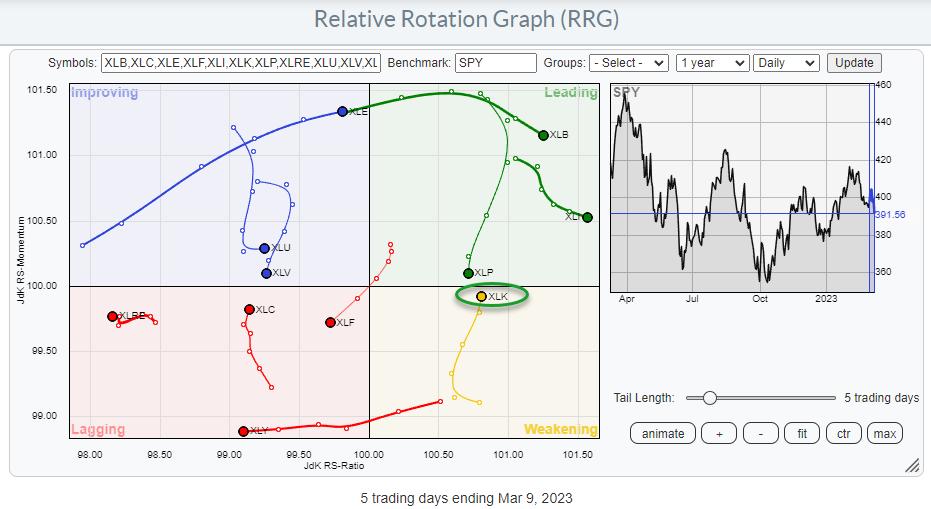Screen dimensions: 931x509
Task: Click the Tail Length slider handle
Action: (x=709, y=398)
